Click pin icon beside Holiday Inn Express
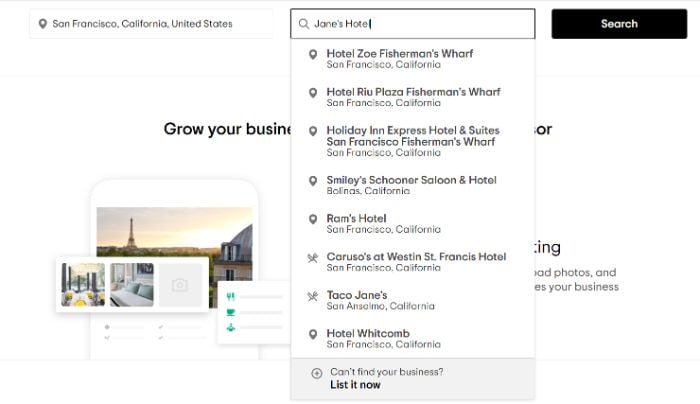700x404 pixels. pyautogui.click(x=313, y=131)
